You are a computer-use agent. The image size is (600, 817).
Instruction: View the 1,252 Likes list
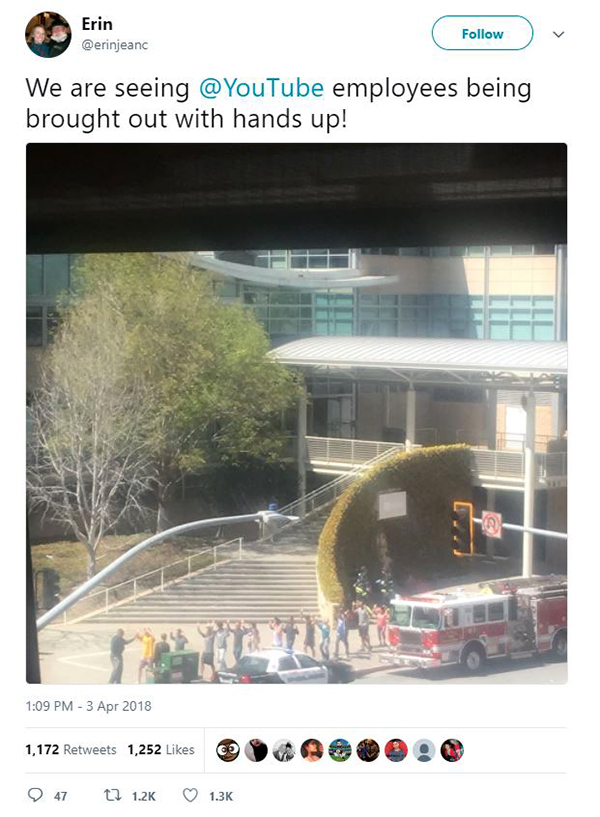[x=161, y=750]
